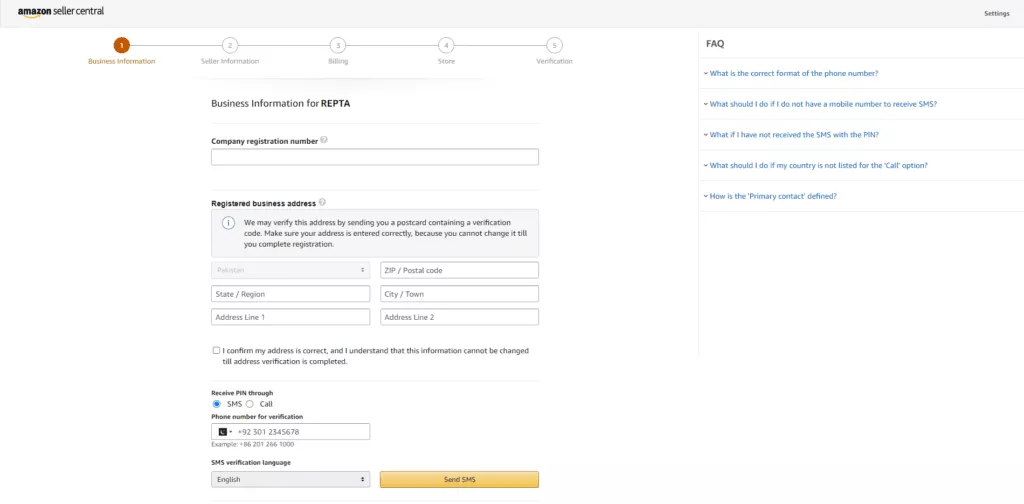The height and width of the screenshot is (504, 1024).
Task: Click the help icon beside Company registration number
Action: (x=324, y=140)
